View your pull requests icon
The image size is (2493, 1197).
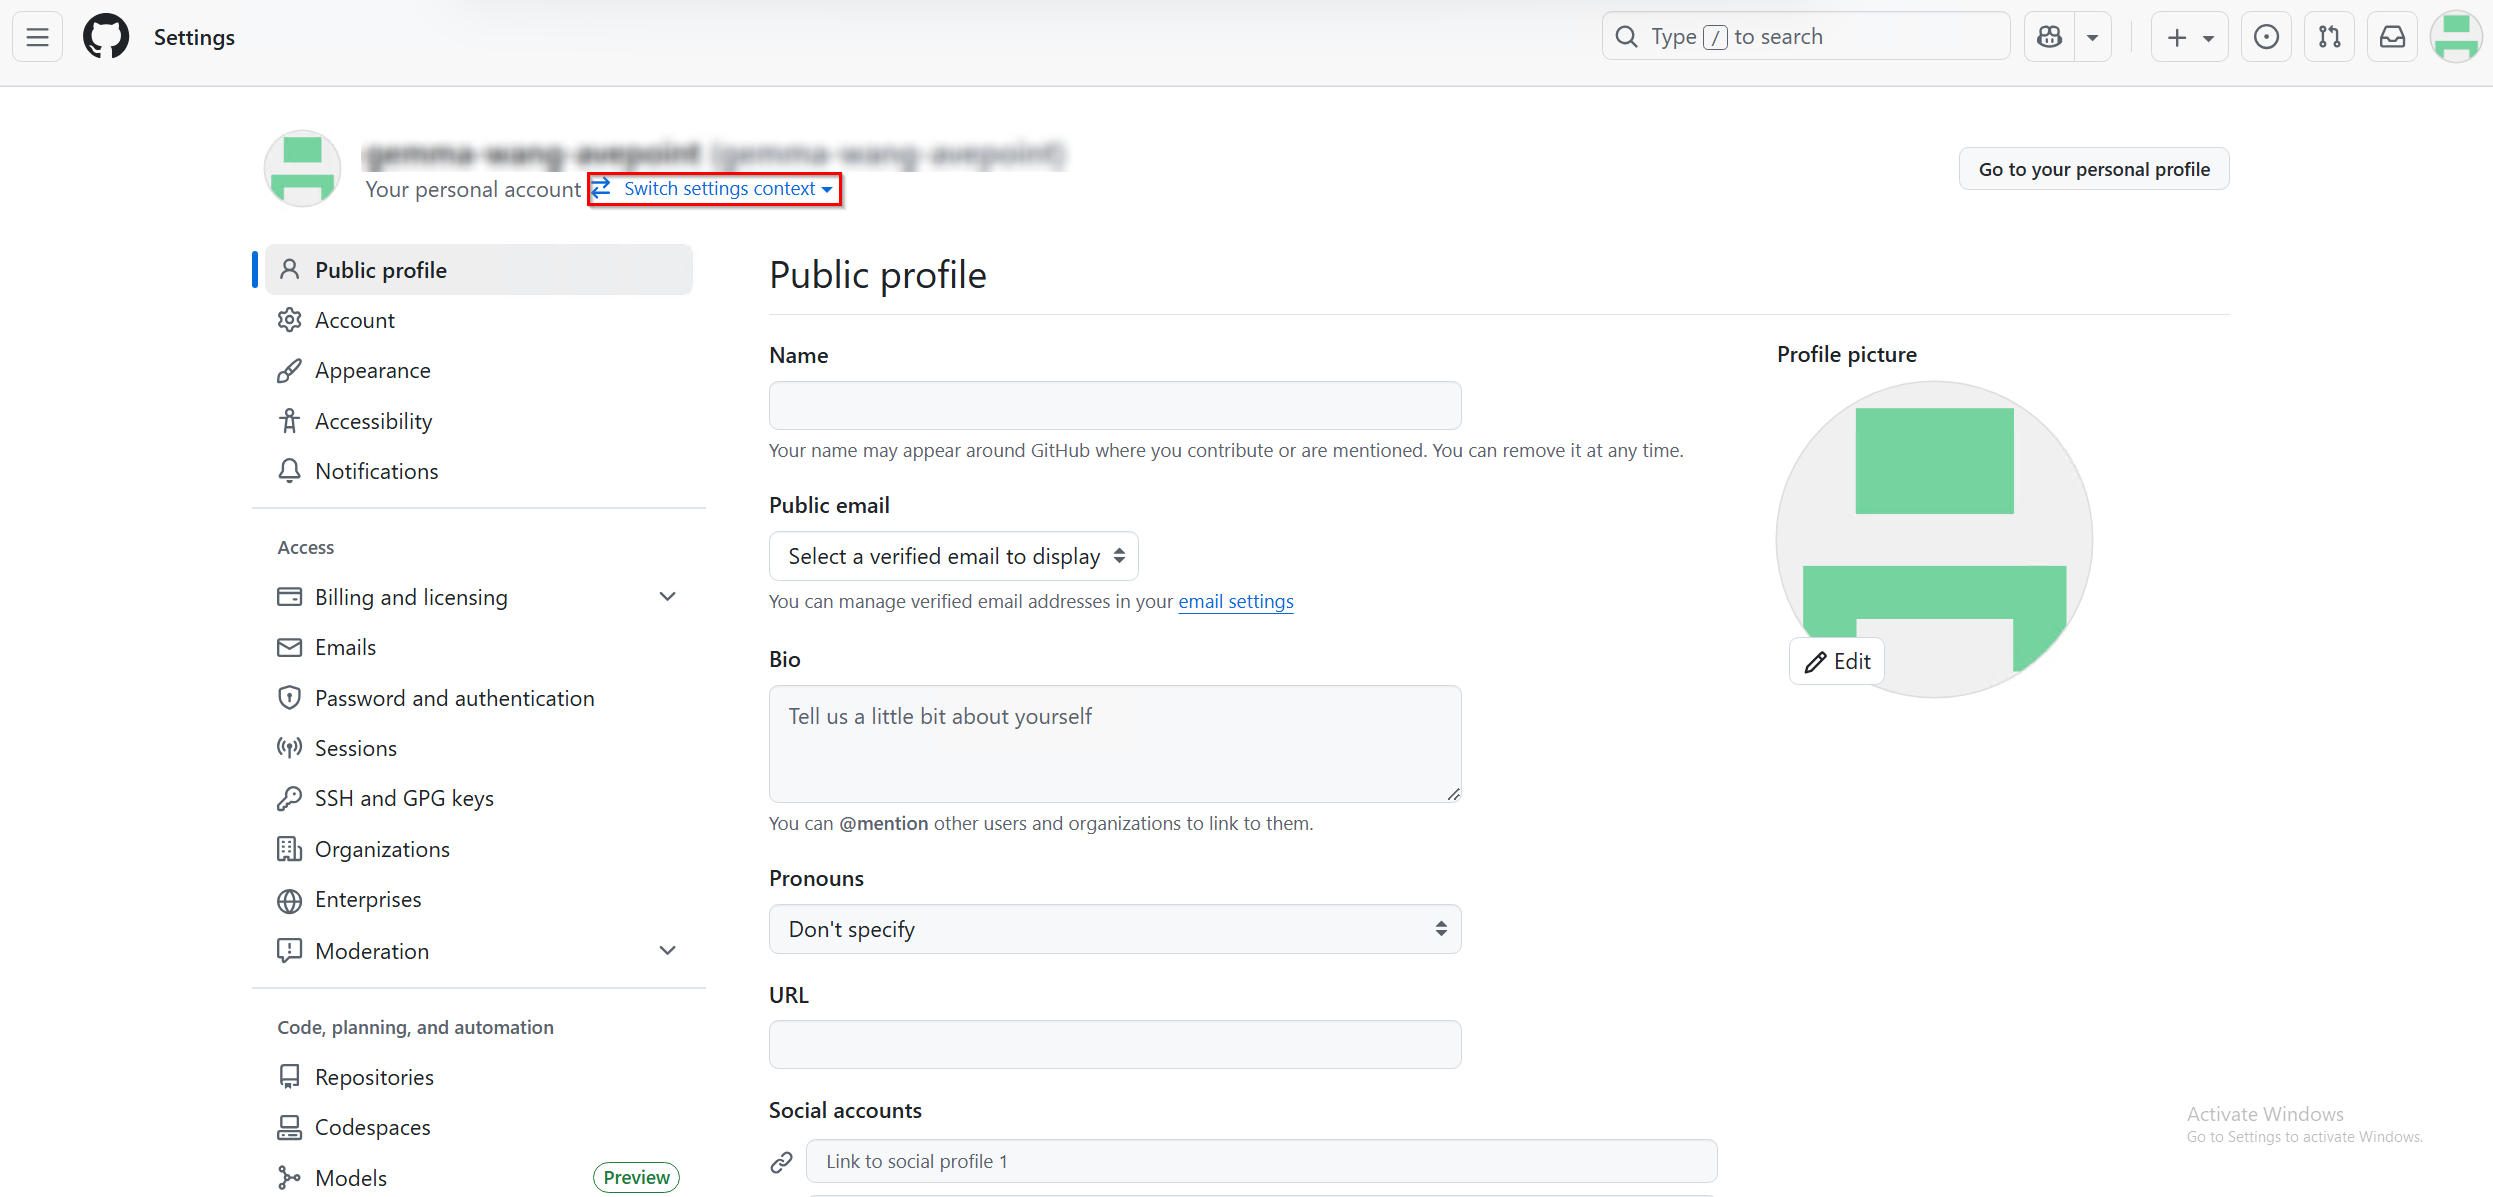2329,37
